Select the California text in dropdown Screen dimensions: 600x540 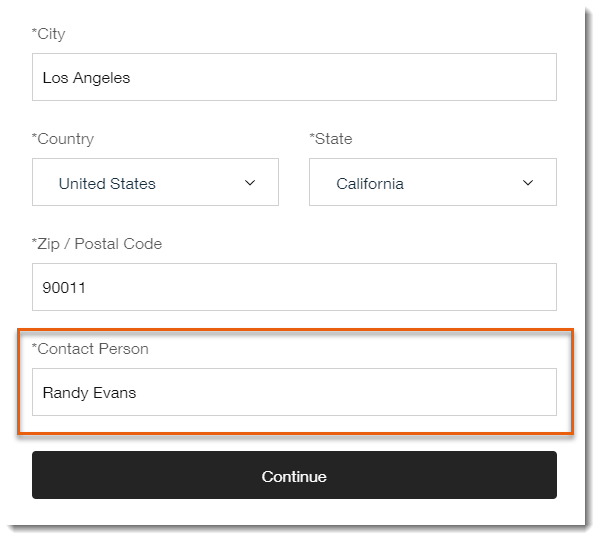[370, 184]
